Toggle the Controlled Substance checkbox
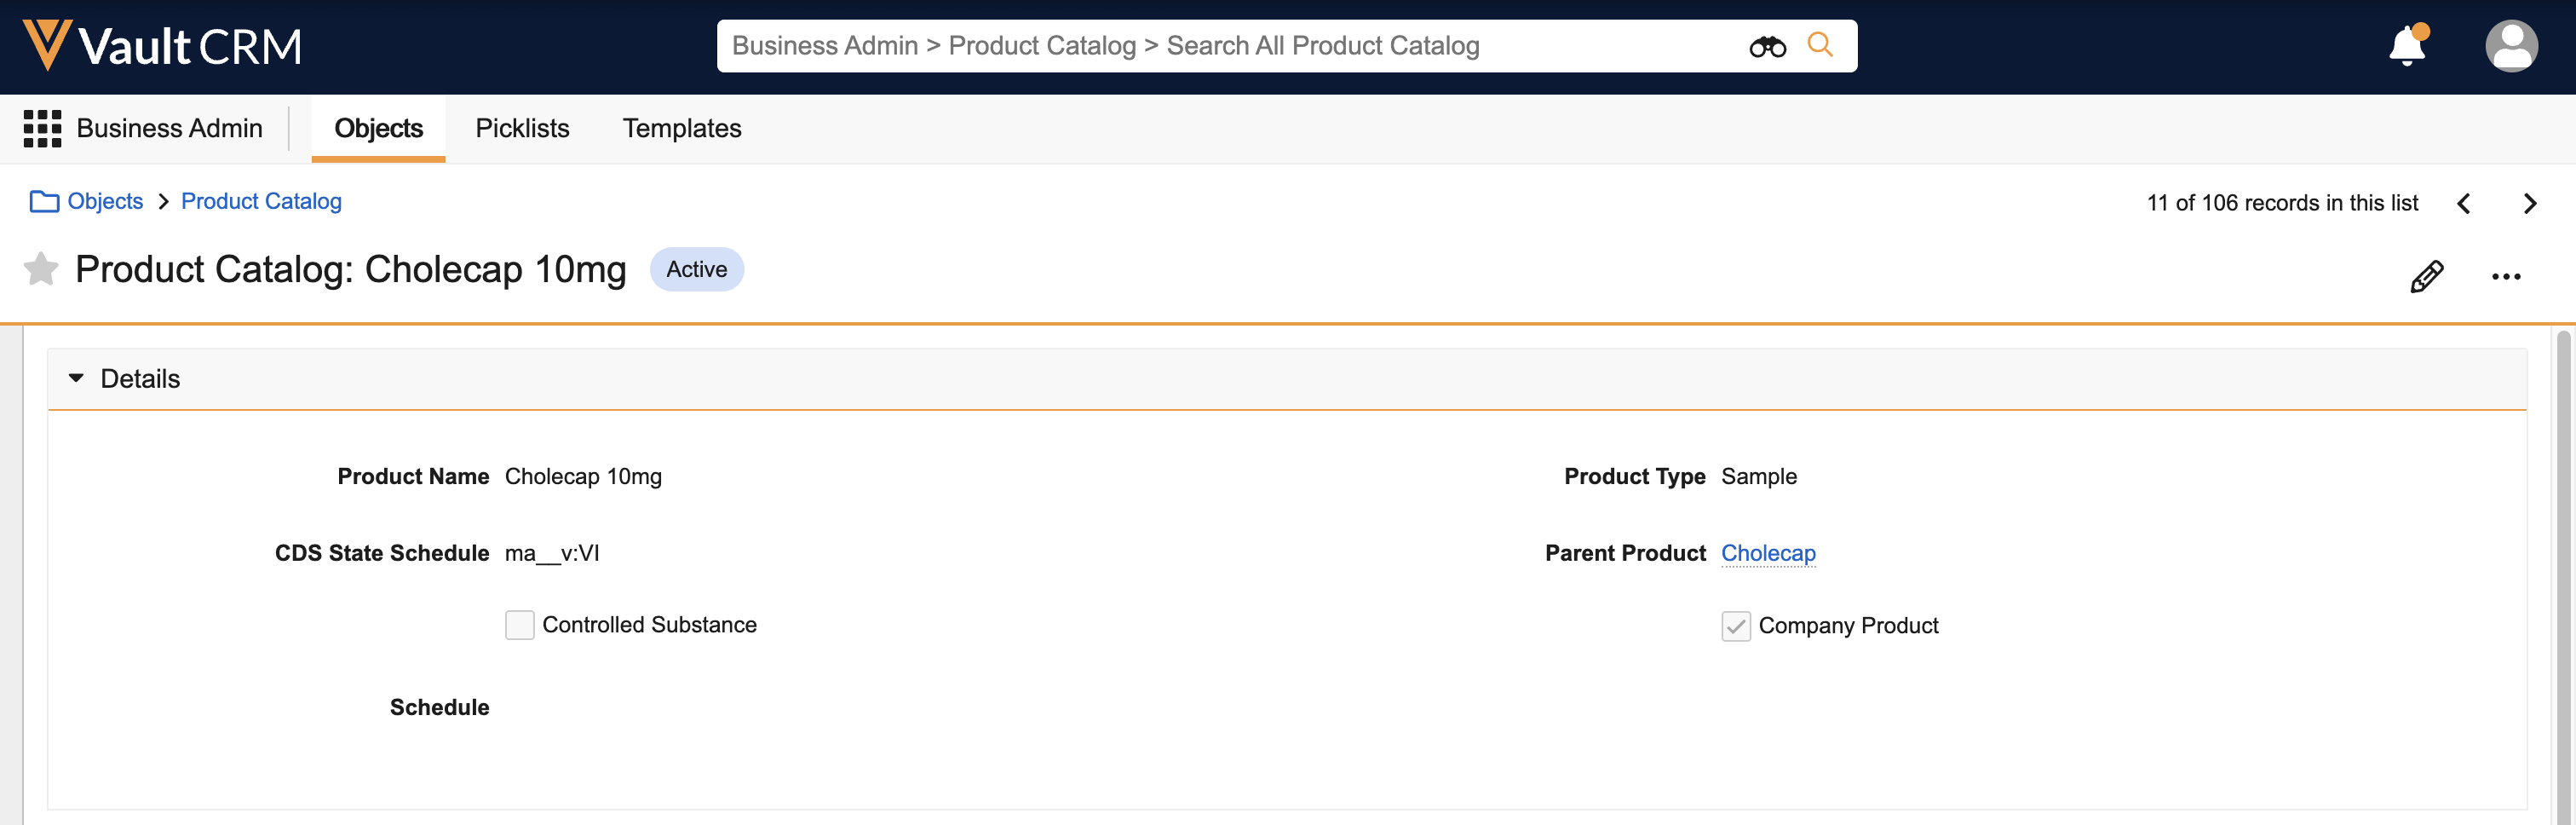 pos(520,625)
